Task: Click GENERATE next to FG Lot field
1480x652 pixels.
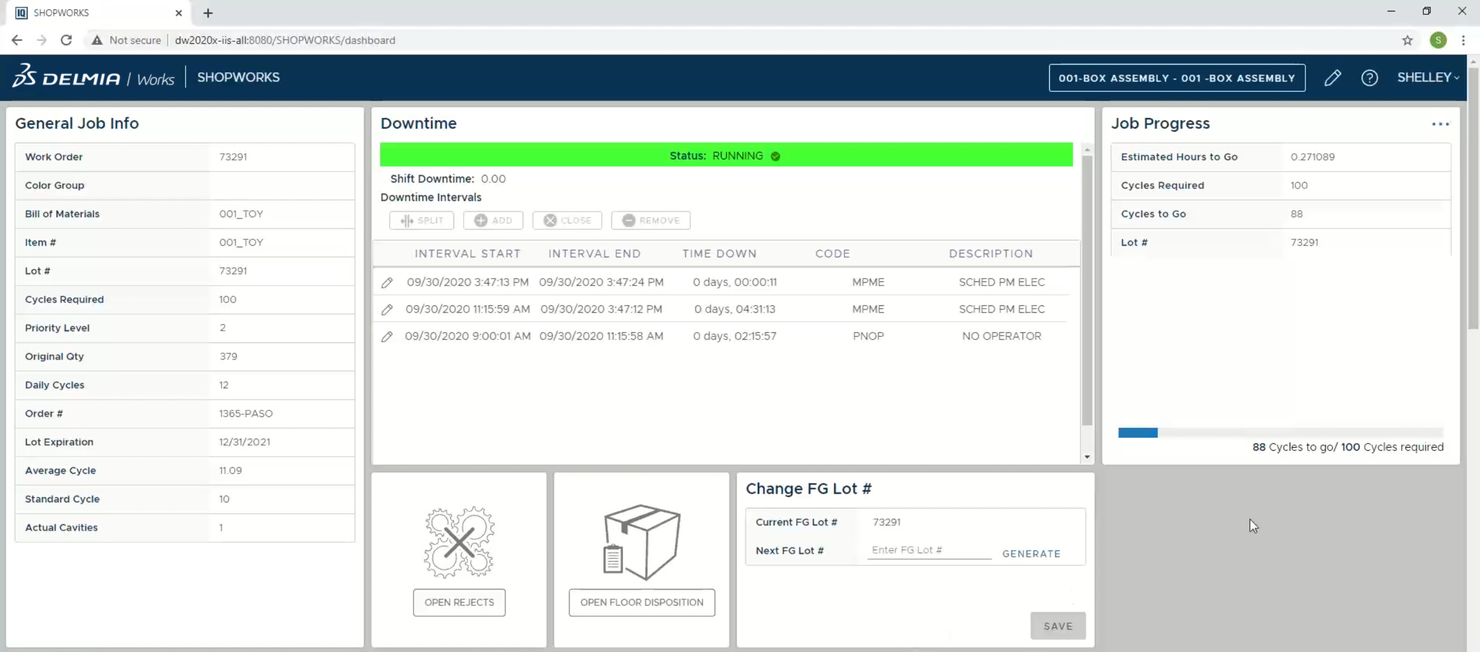Action: pos(1031,553)
